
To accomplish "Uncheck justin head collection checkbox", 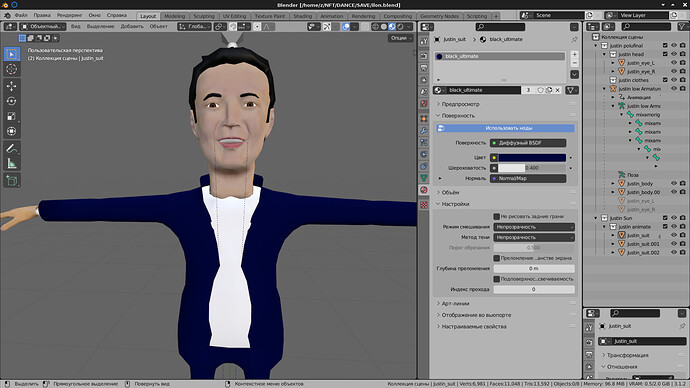I will [x=665, y=54].
